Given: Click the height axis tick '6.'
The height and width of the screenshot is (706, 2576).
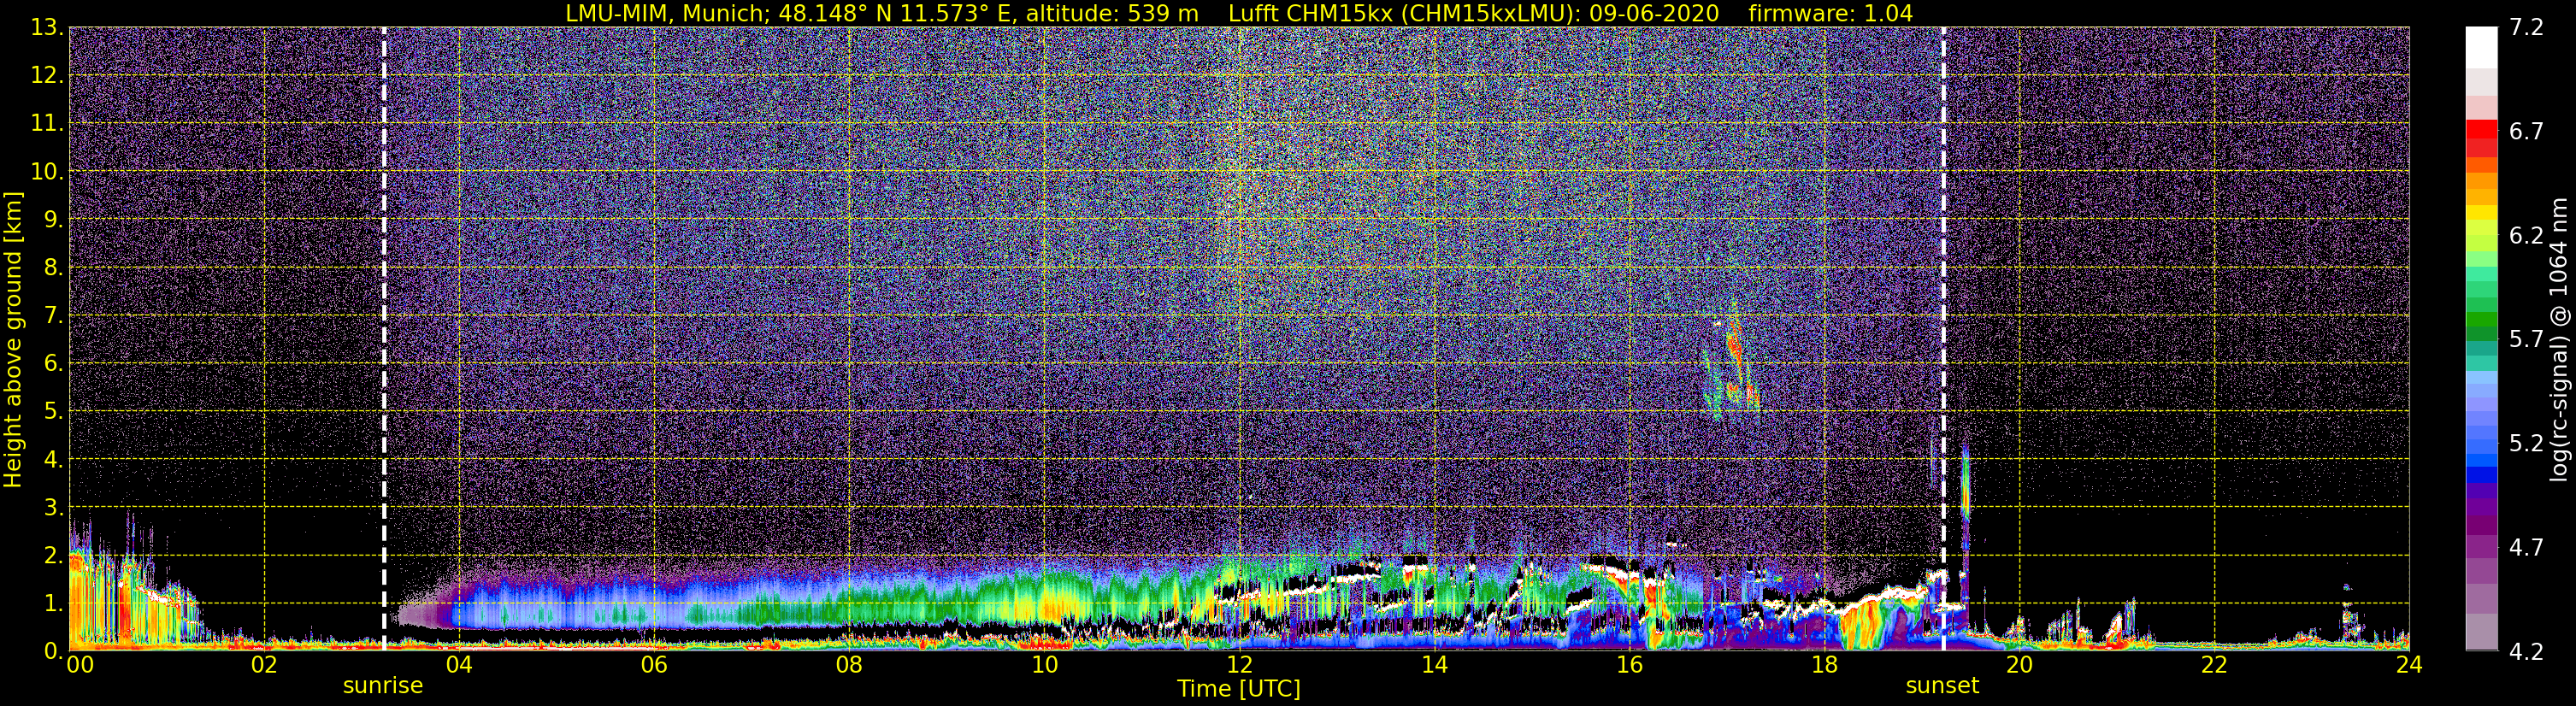Looking at the screenshot, I should tap(54, 364).
